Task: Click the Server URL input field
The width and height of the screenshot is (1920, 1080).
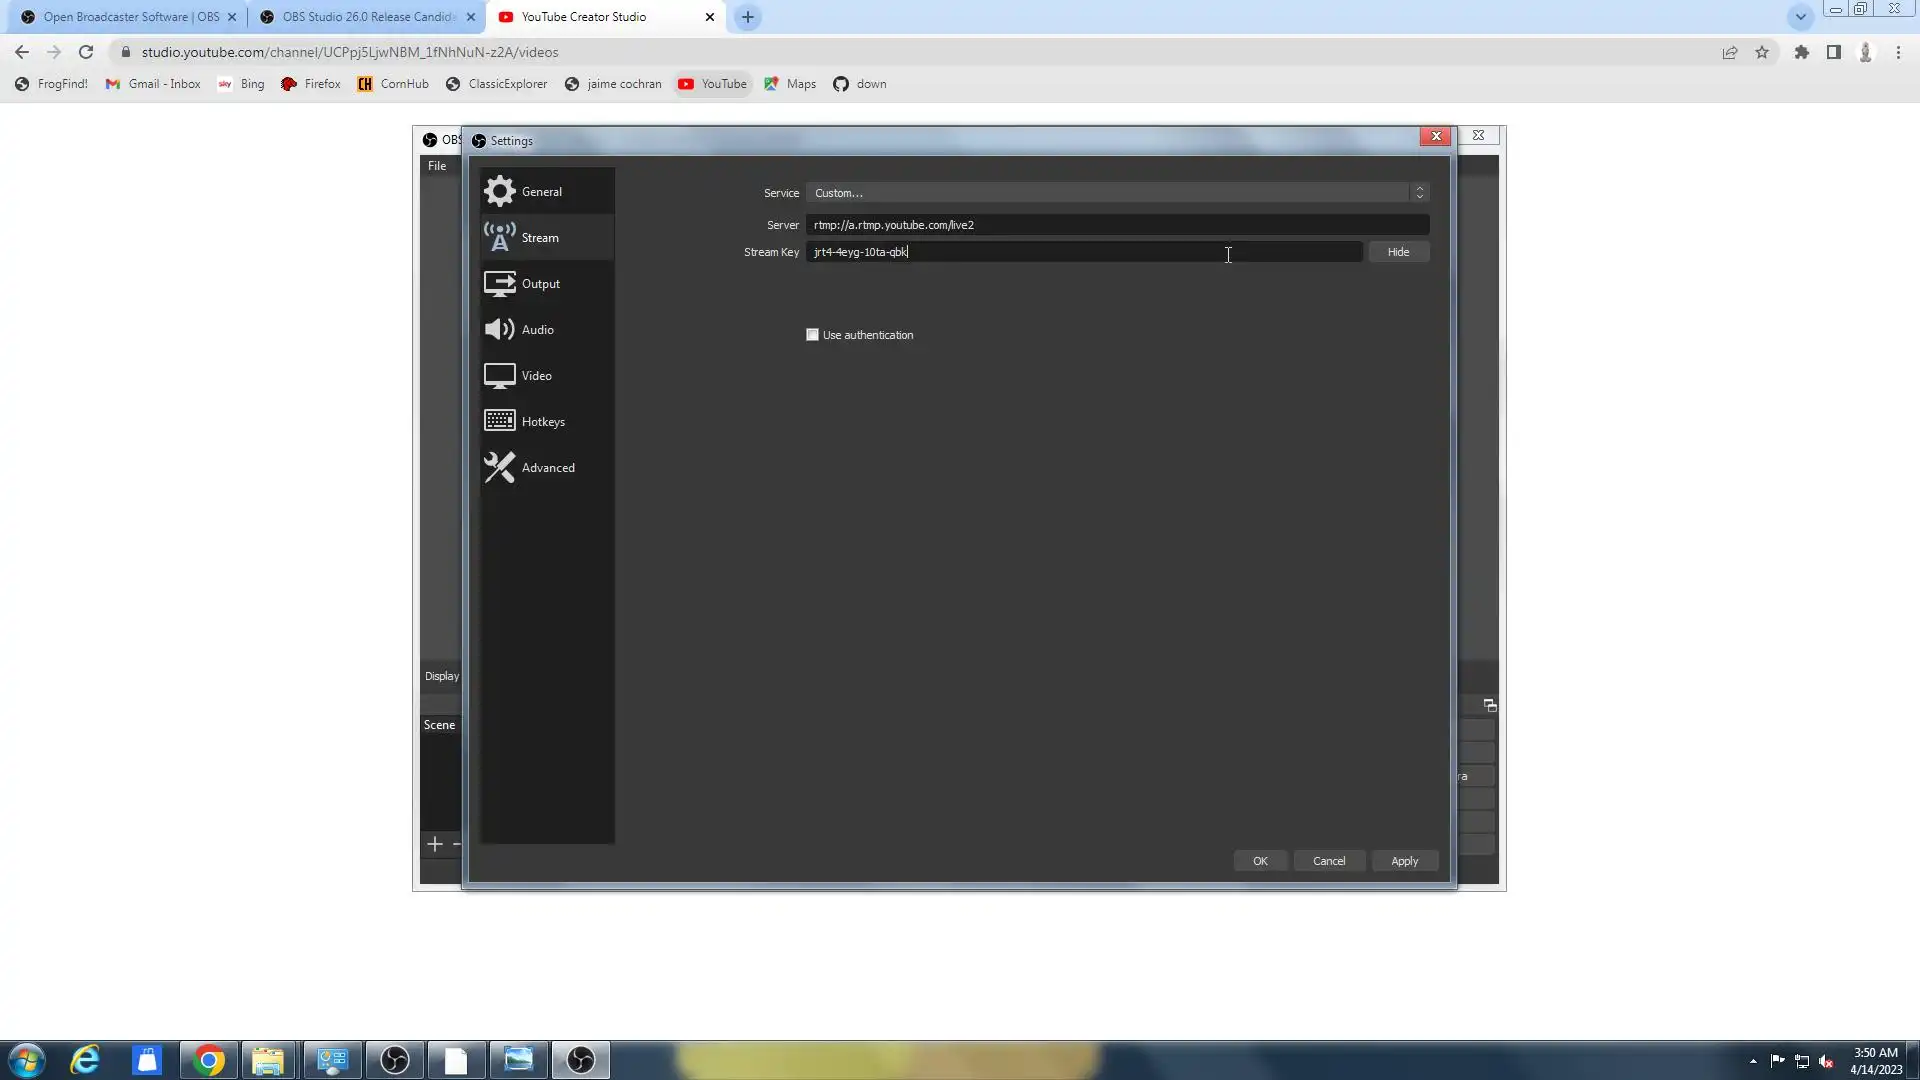Action: (1117, 225)
